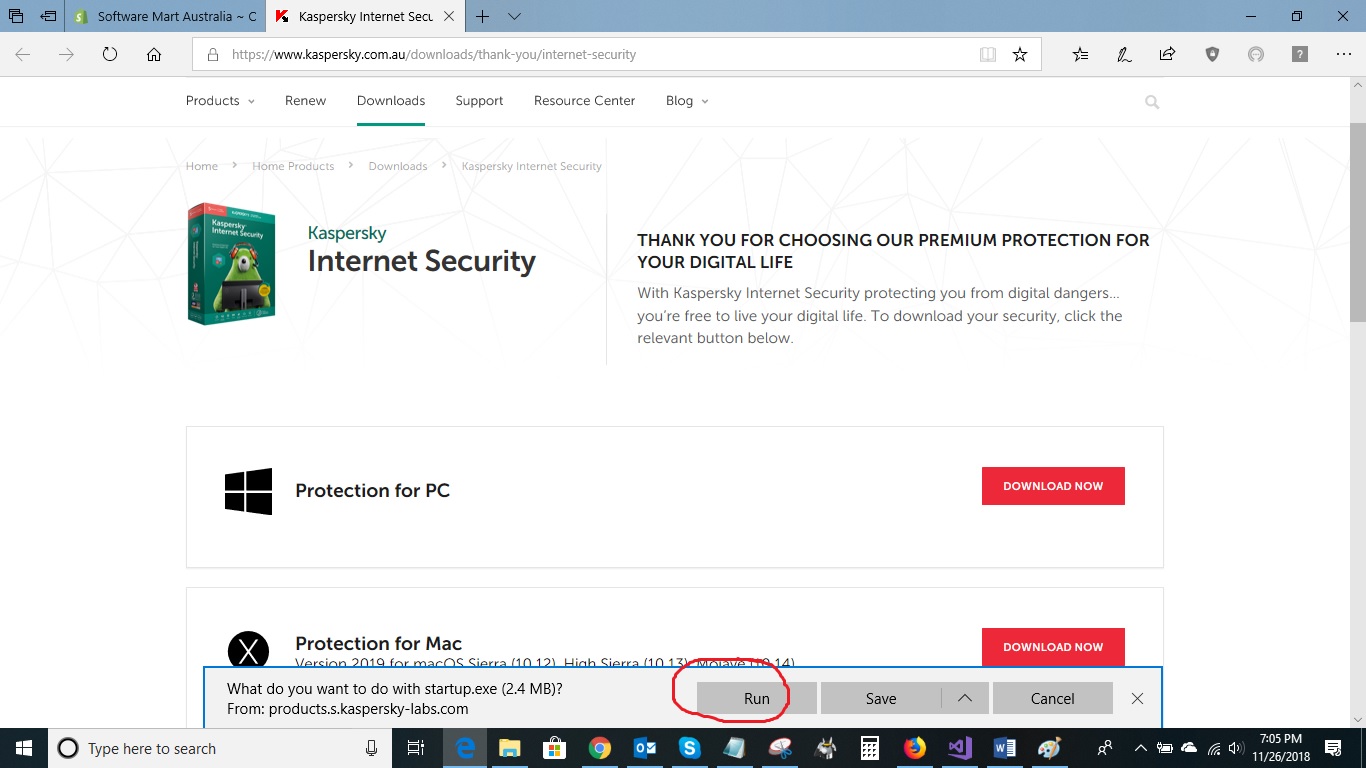Screen dimensions: 1366x768
Task: Open a new tab with plus button
Action: (483, 16)
